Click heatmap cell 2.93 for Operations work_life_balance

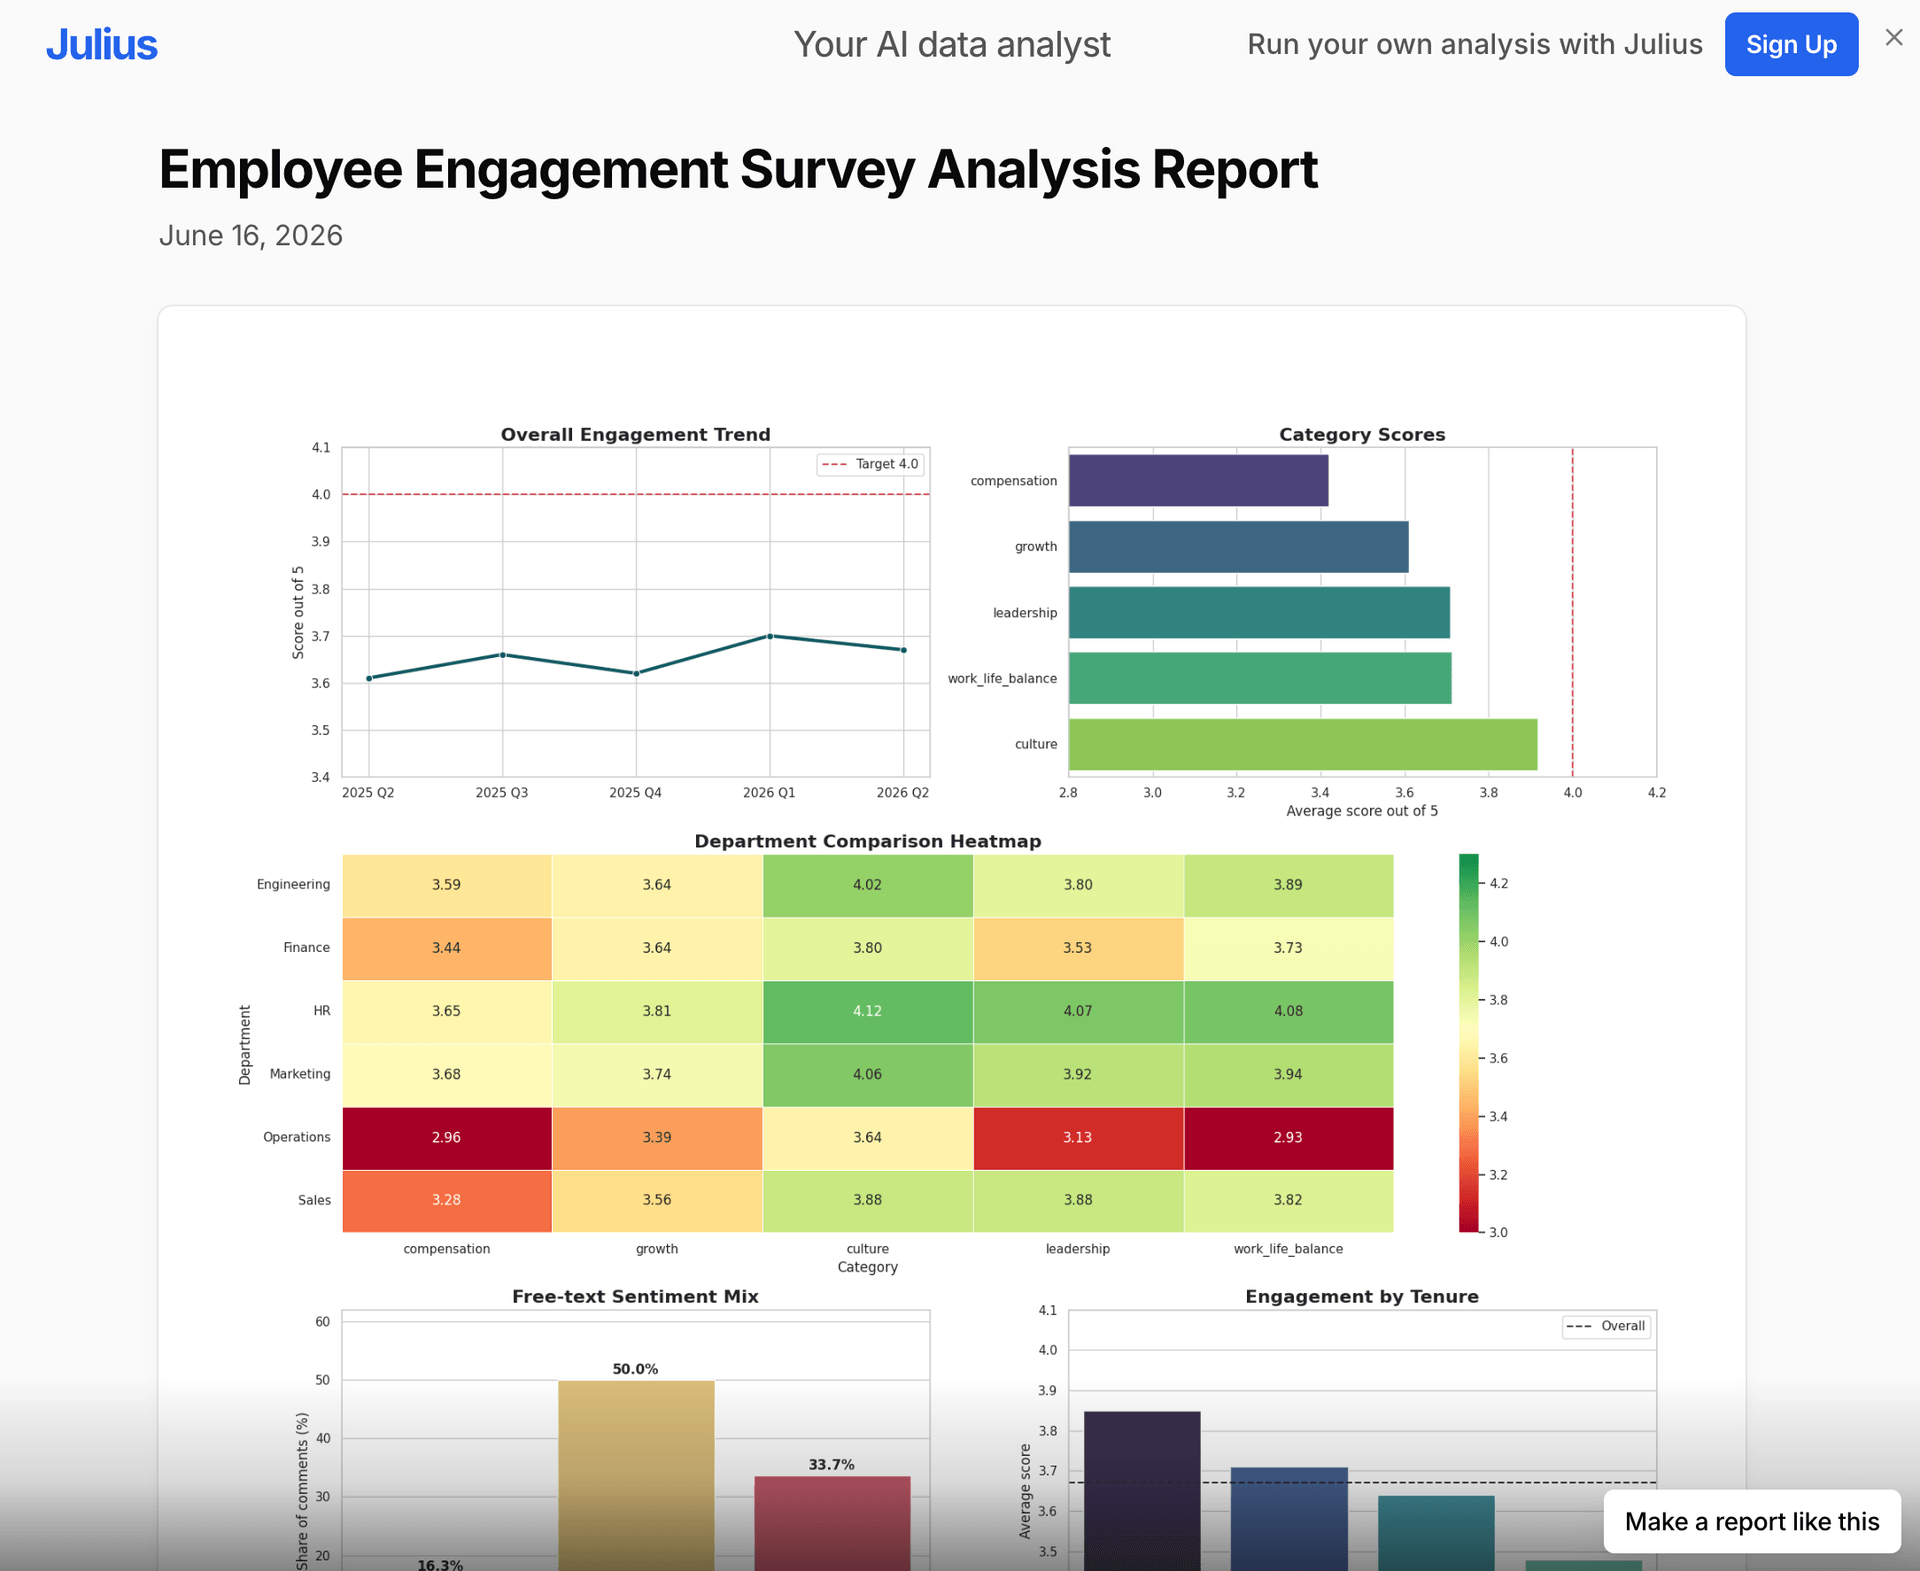click(1288, 1138)
